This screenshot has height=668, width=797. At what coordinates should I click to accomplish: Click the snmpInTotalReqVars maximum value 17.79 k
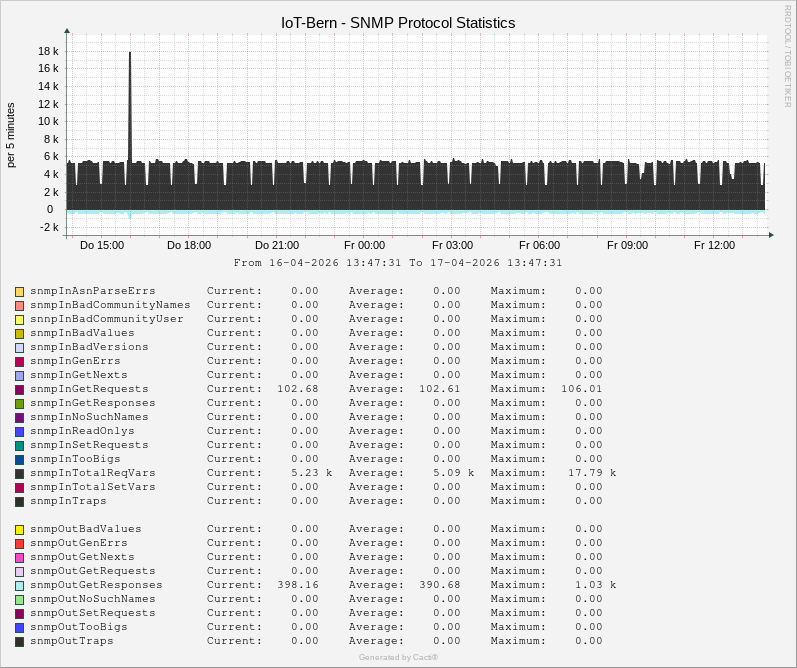coord(592,473)
